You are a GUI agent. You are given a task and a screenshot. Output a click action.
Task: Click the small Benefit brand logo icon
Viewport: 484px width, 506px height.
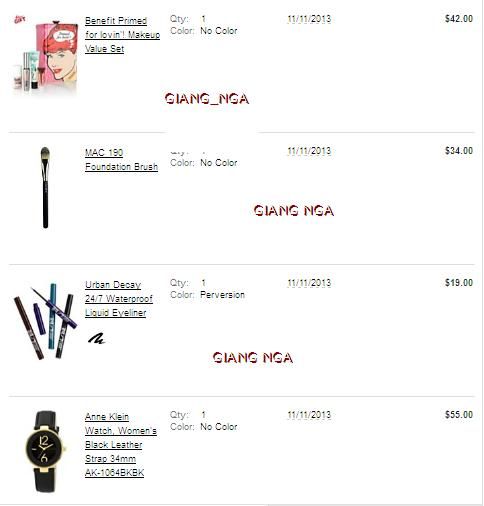coord(20,19)
